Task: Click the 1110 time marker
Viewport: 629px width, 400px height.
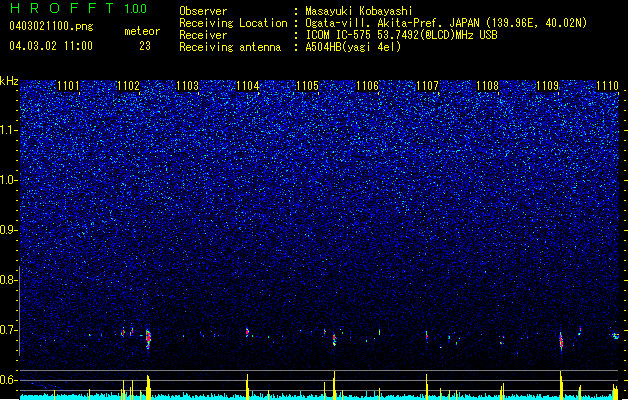Action: coord(607,86)
